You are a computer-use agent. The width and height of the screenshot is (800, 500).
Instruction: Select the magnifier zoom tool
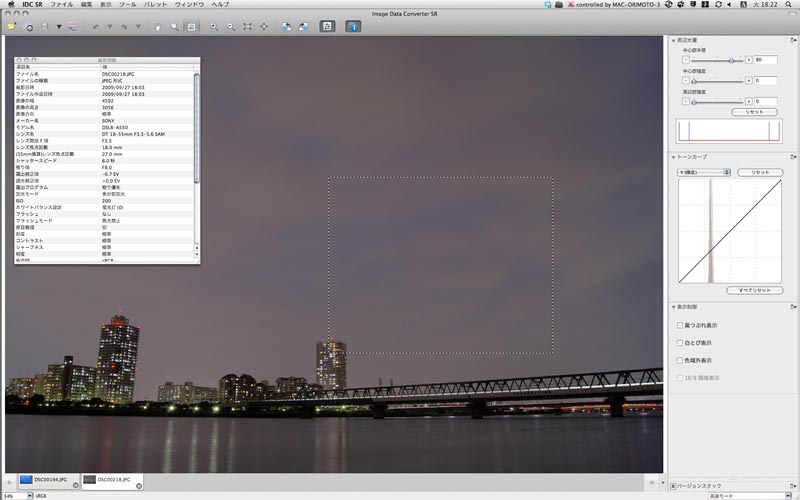[x=174, y=27]
